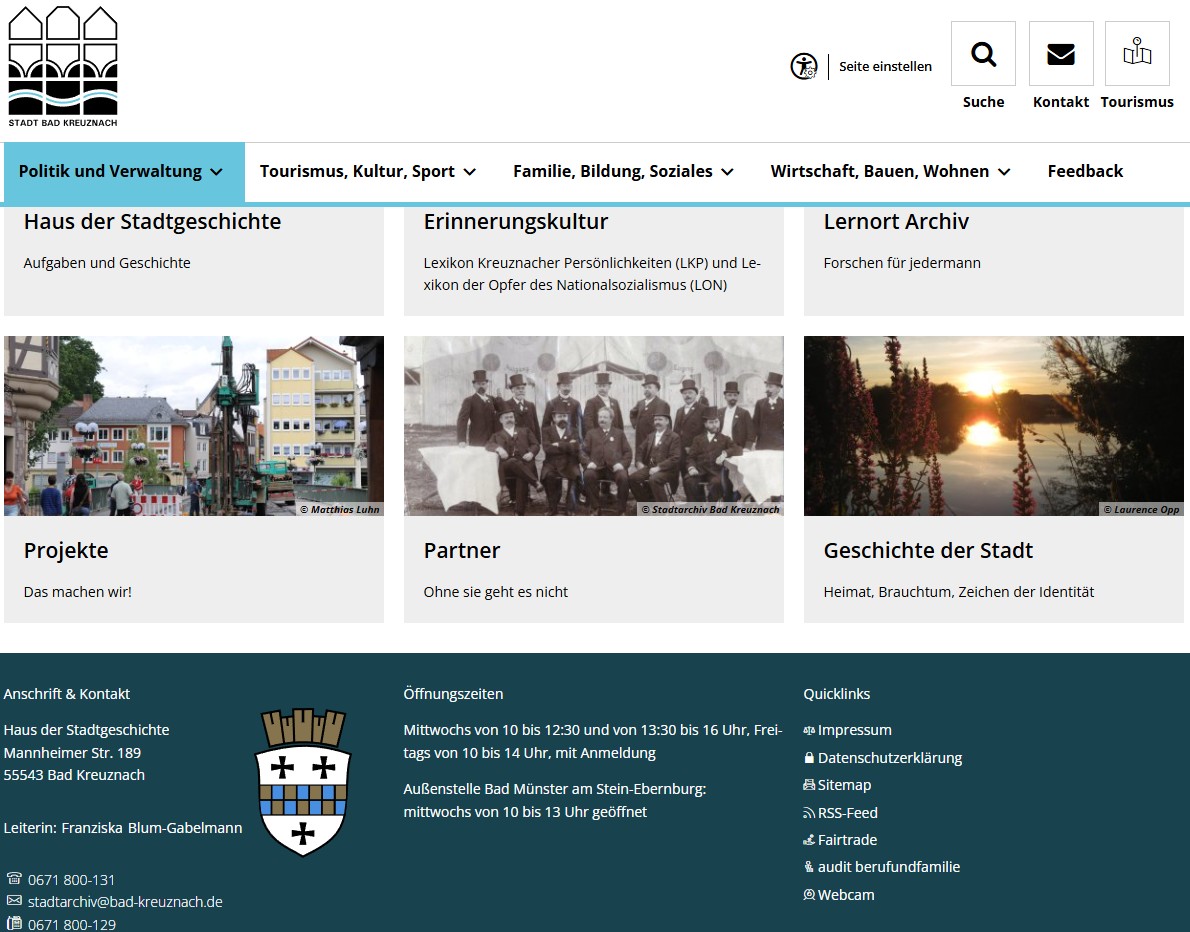Expand the Politik und Verwaltung menu
Image resolution: width=1190 pixels, height=932 pixels.
coord(120,171)
